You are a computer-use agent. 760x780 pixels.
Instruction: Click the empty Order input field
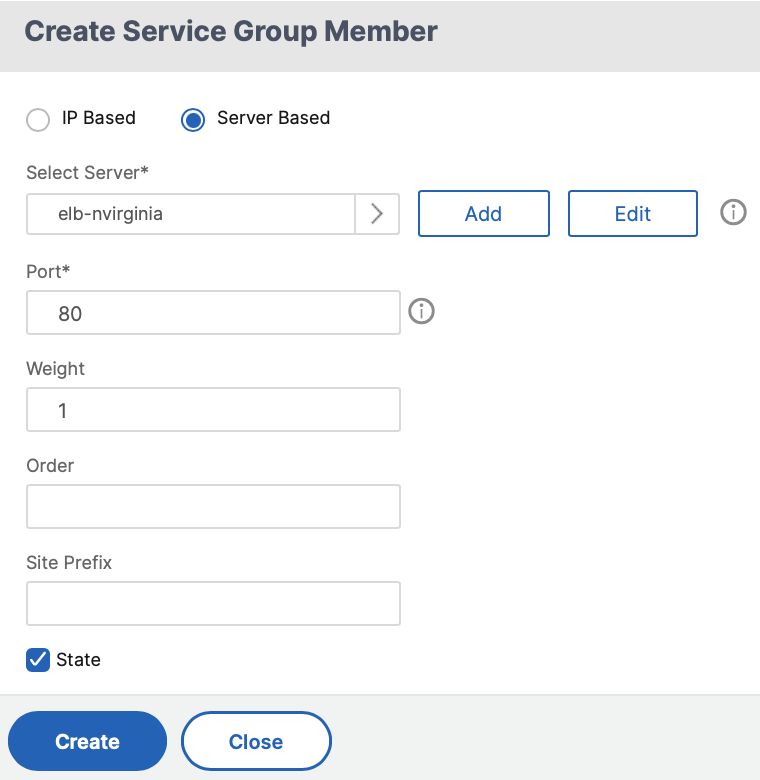click(213, 506)
